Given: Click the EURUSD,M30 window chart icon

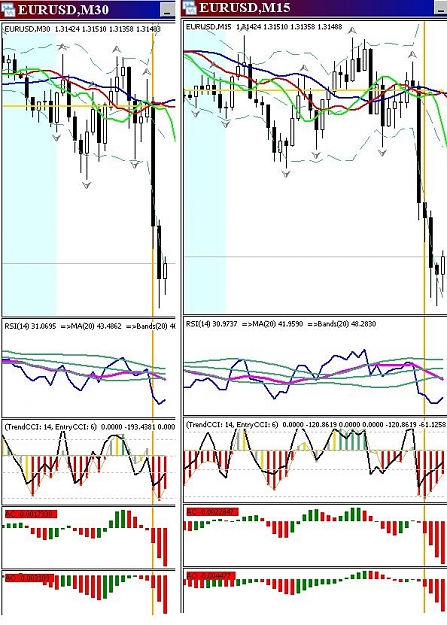Looking at the screenshot, I should (x=8, y=10).
